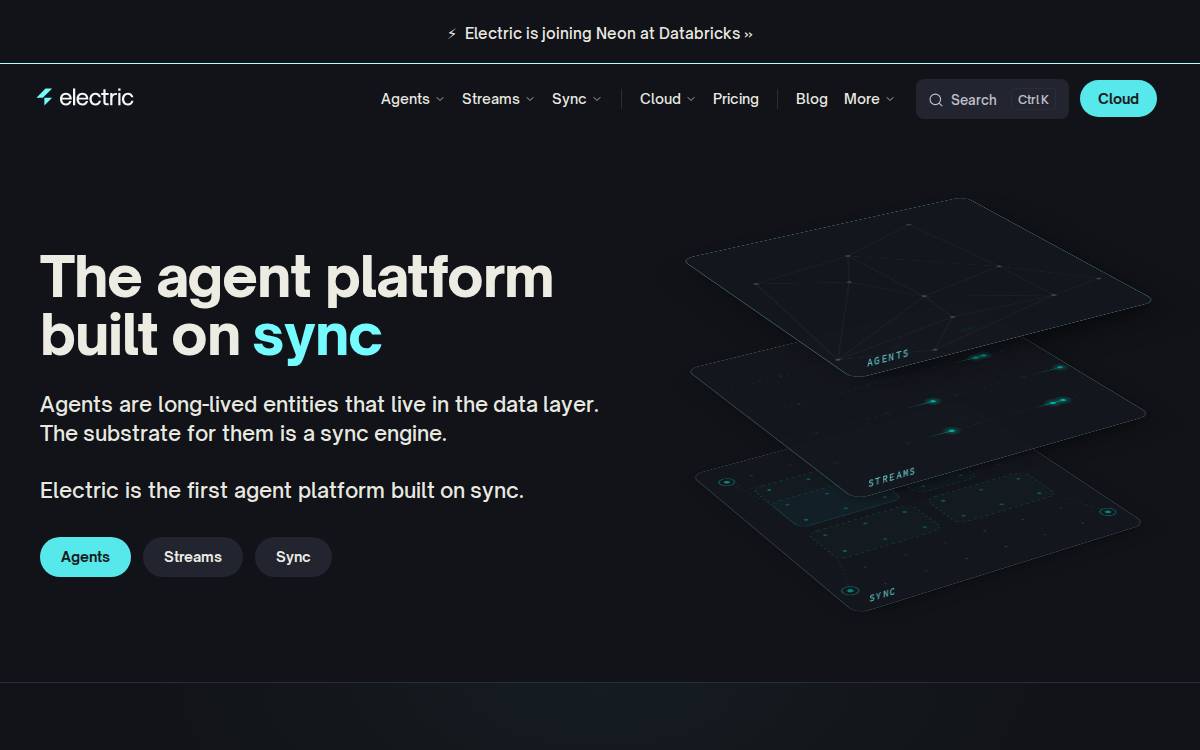This screenshot has width=1200, height=750.
Task: Click the cyan Cloud button
Action: [x=1118, y=99]
